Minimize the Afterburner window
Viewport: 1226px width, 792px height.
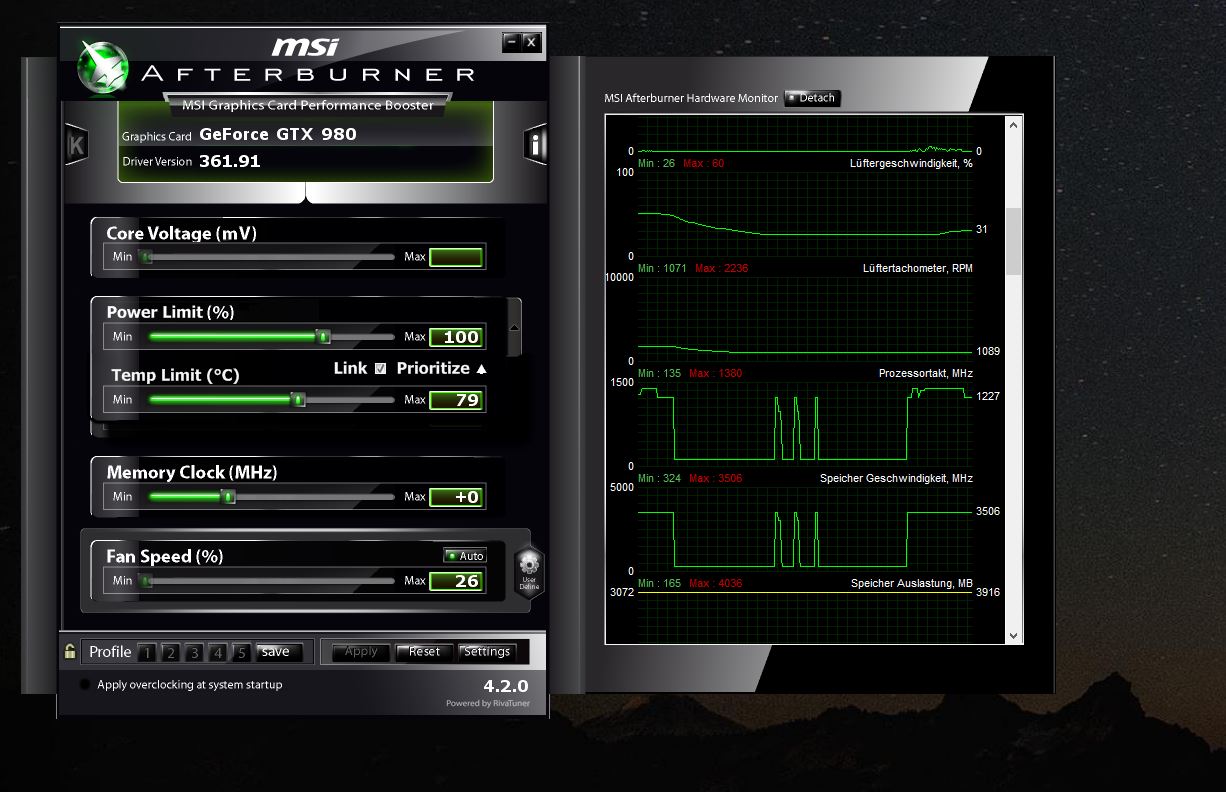511,42
